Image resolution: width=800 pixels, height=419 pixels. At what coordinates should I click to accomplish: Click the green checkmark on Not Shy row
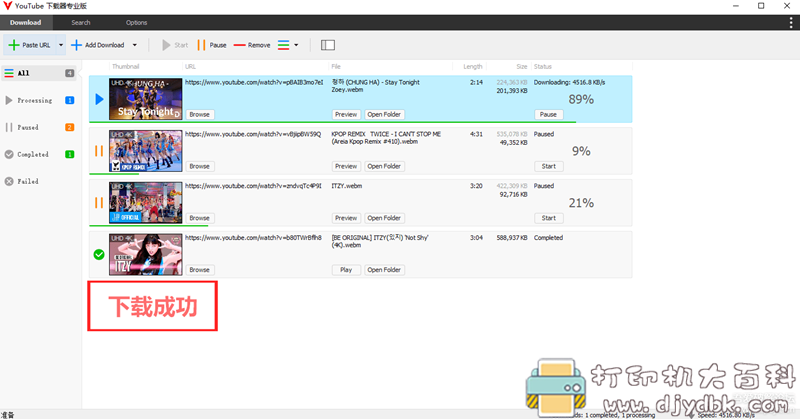99,254
